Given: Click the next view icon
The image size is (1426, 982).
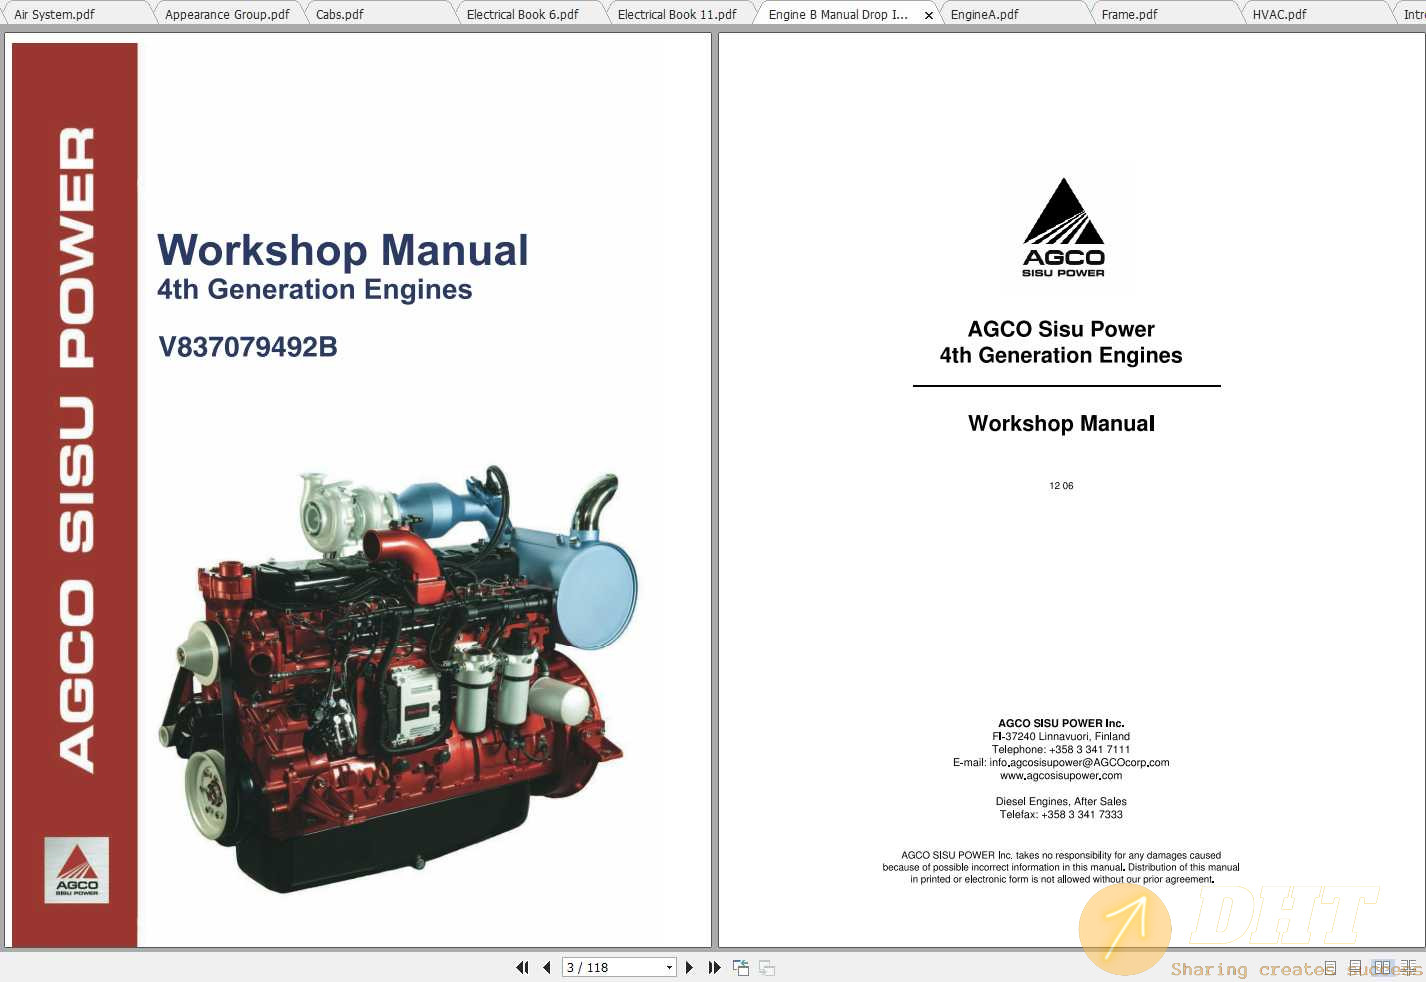Looking at the screenshot, I should pyautogui.click(x=767, y=967).
